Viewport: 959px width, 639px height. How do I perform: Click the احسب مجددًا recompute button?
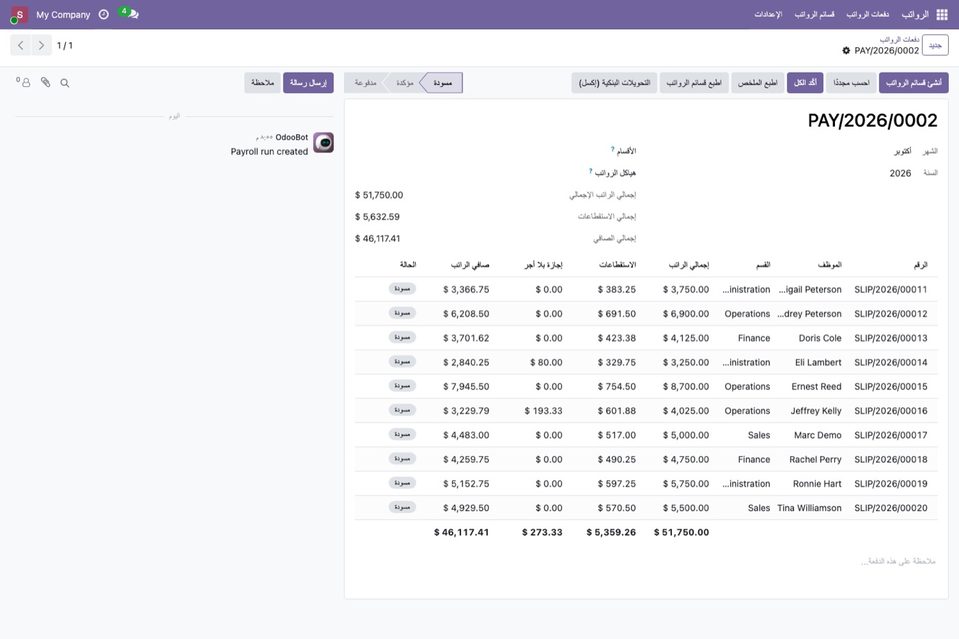coord(851,83)
